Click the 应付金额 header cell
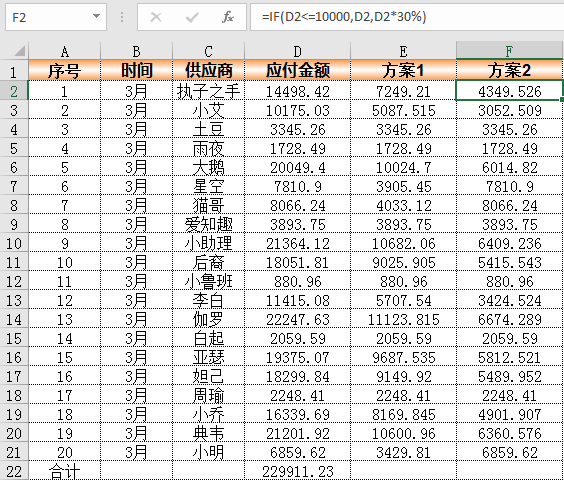Viewport: 564px width, 480px height. (297, 70)
